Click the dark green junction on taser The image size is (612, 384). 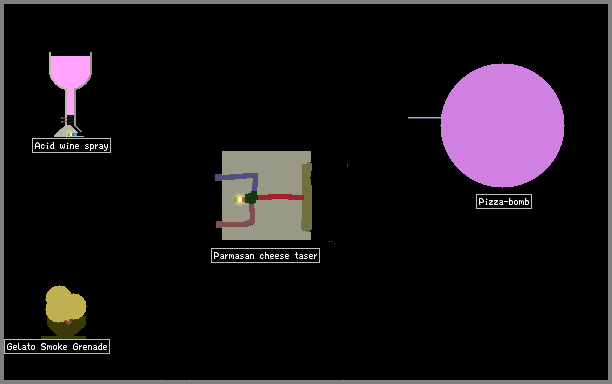[x=251, y=197]
